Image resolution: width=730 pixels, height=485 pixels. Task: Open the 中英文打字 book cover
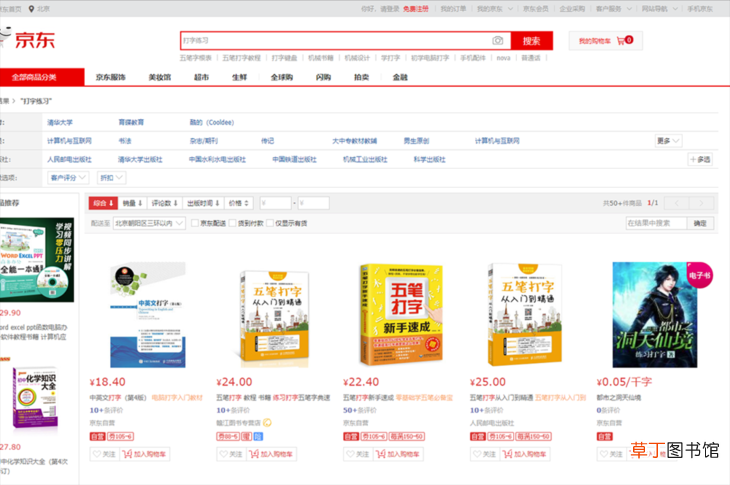click(x=148, y=315)
